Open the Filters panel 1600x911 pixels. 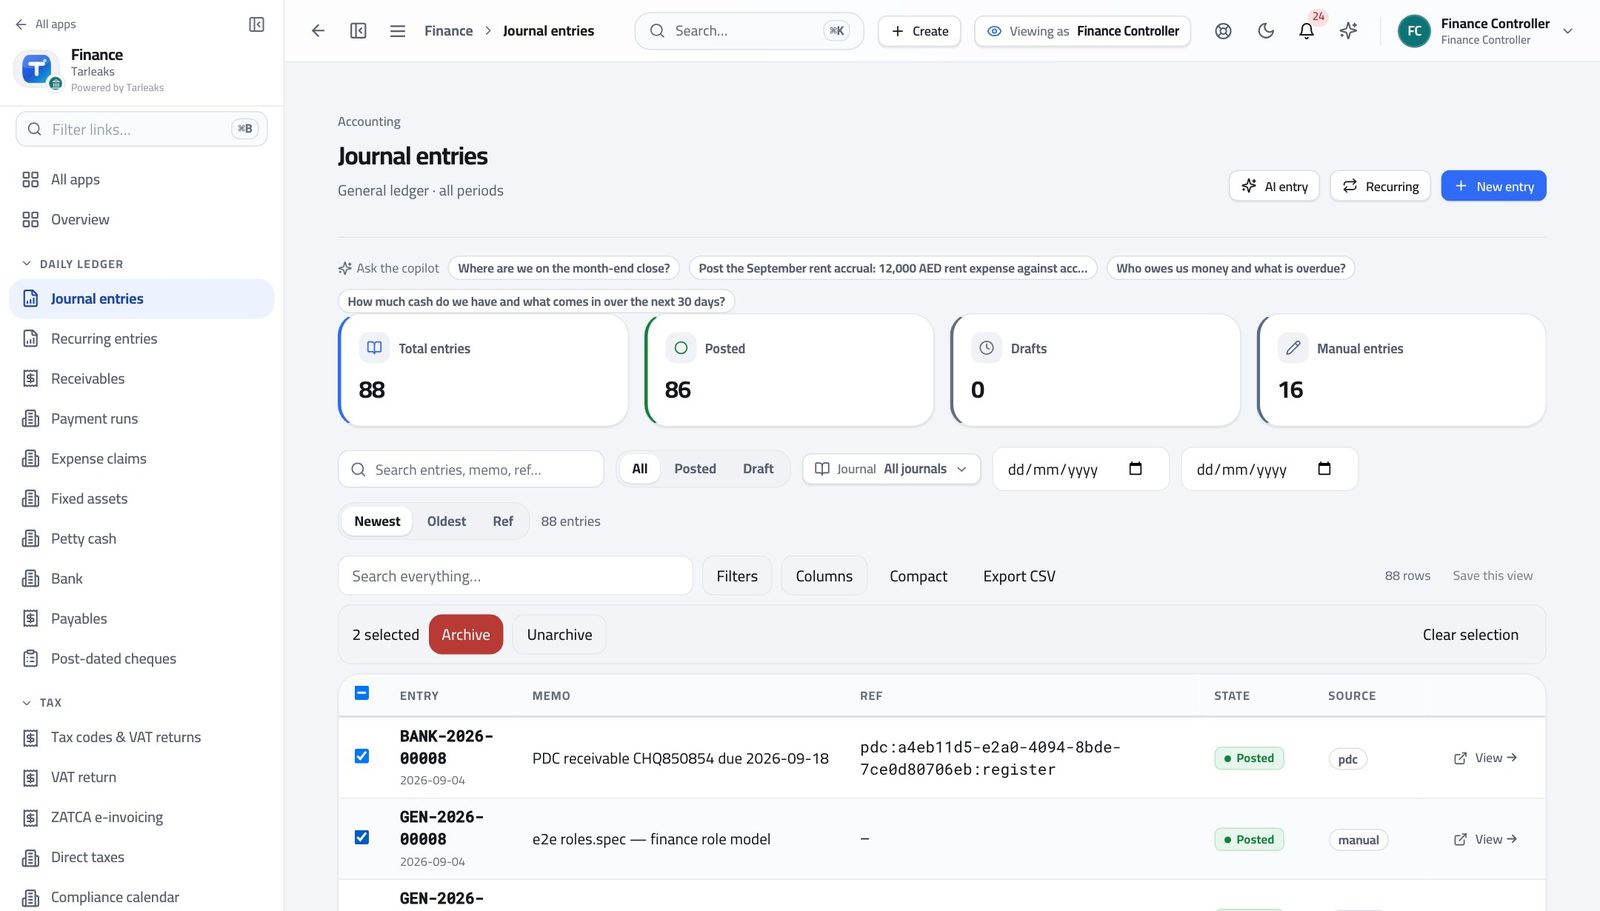click(x=737, y=576)
